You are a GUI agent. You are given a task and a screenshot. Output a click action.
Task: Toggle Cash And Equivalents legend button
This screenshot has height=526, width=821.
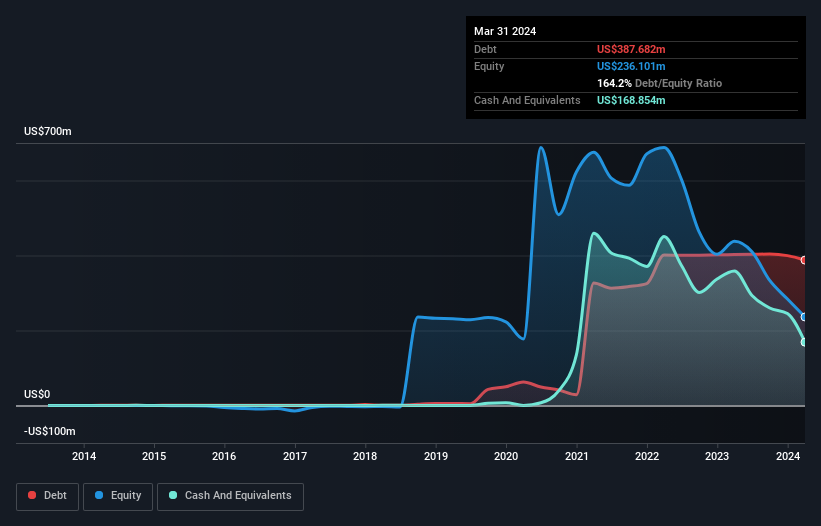(230, 496)
